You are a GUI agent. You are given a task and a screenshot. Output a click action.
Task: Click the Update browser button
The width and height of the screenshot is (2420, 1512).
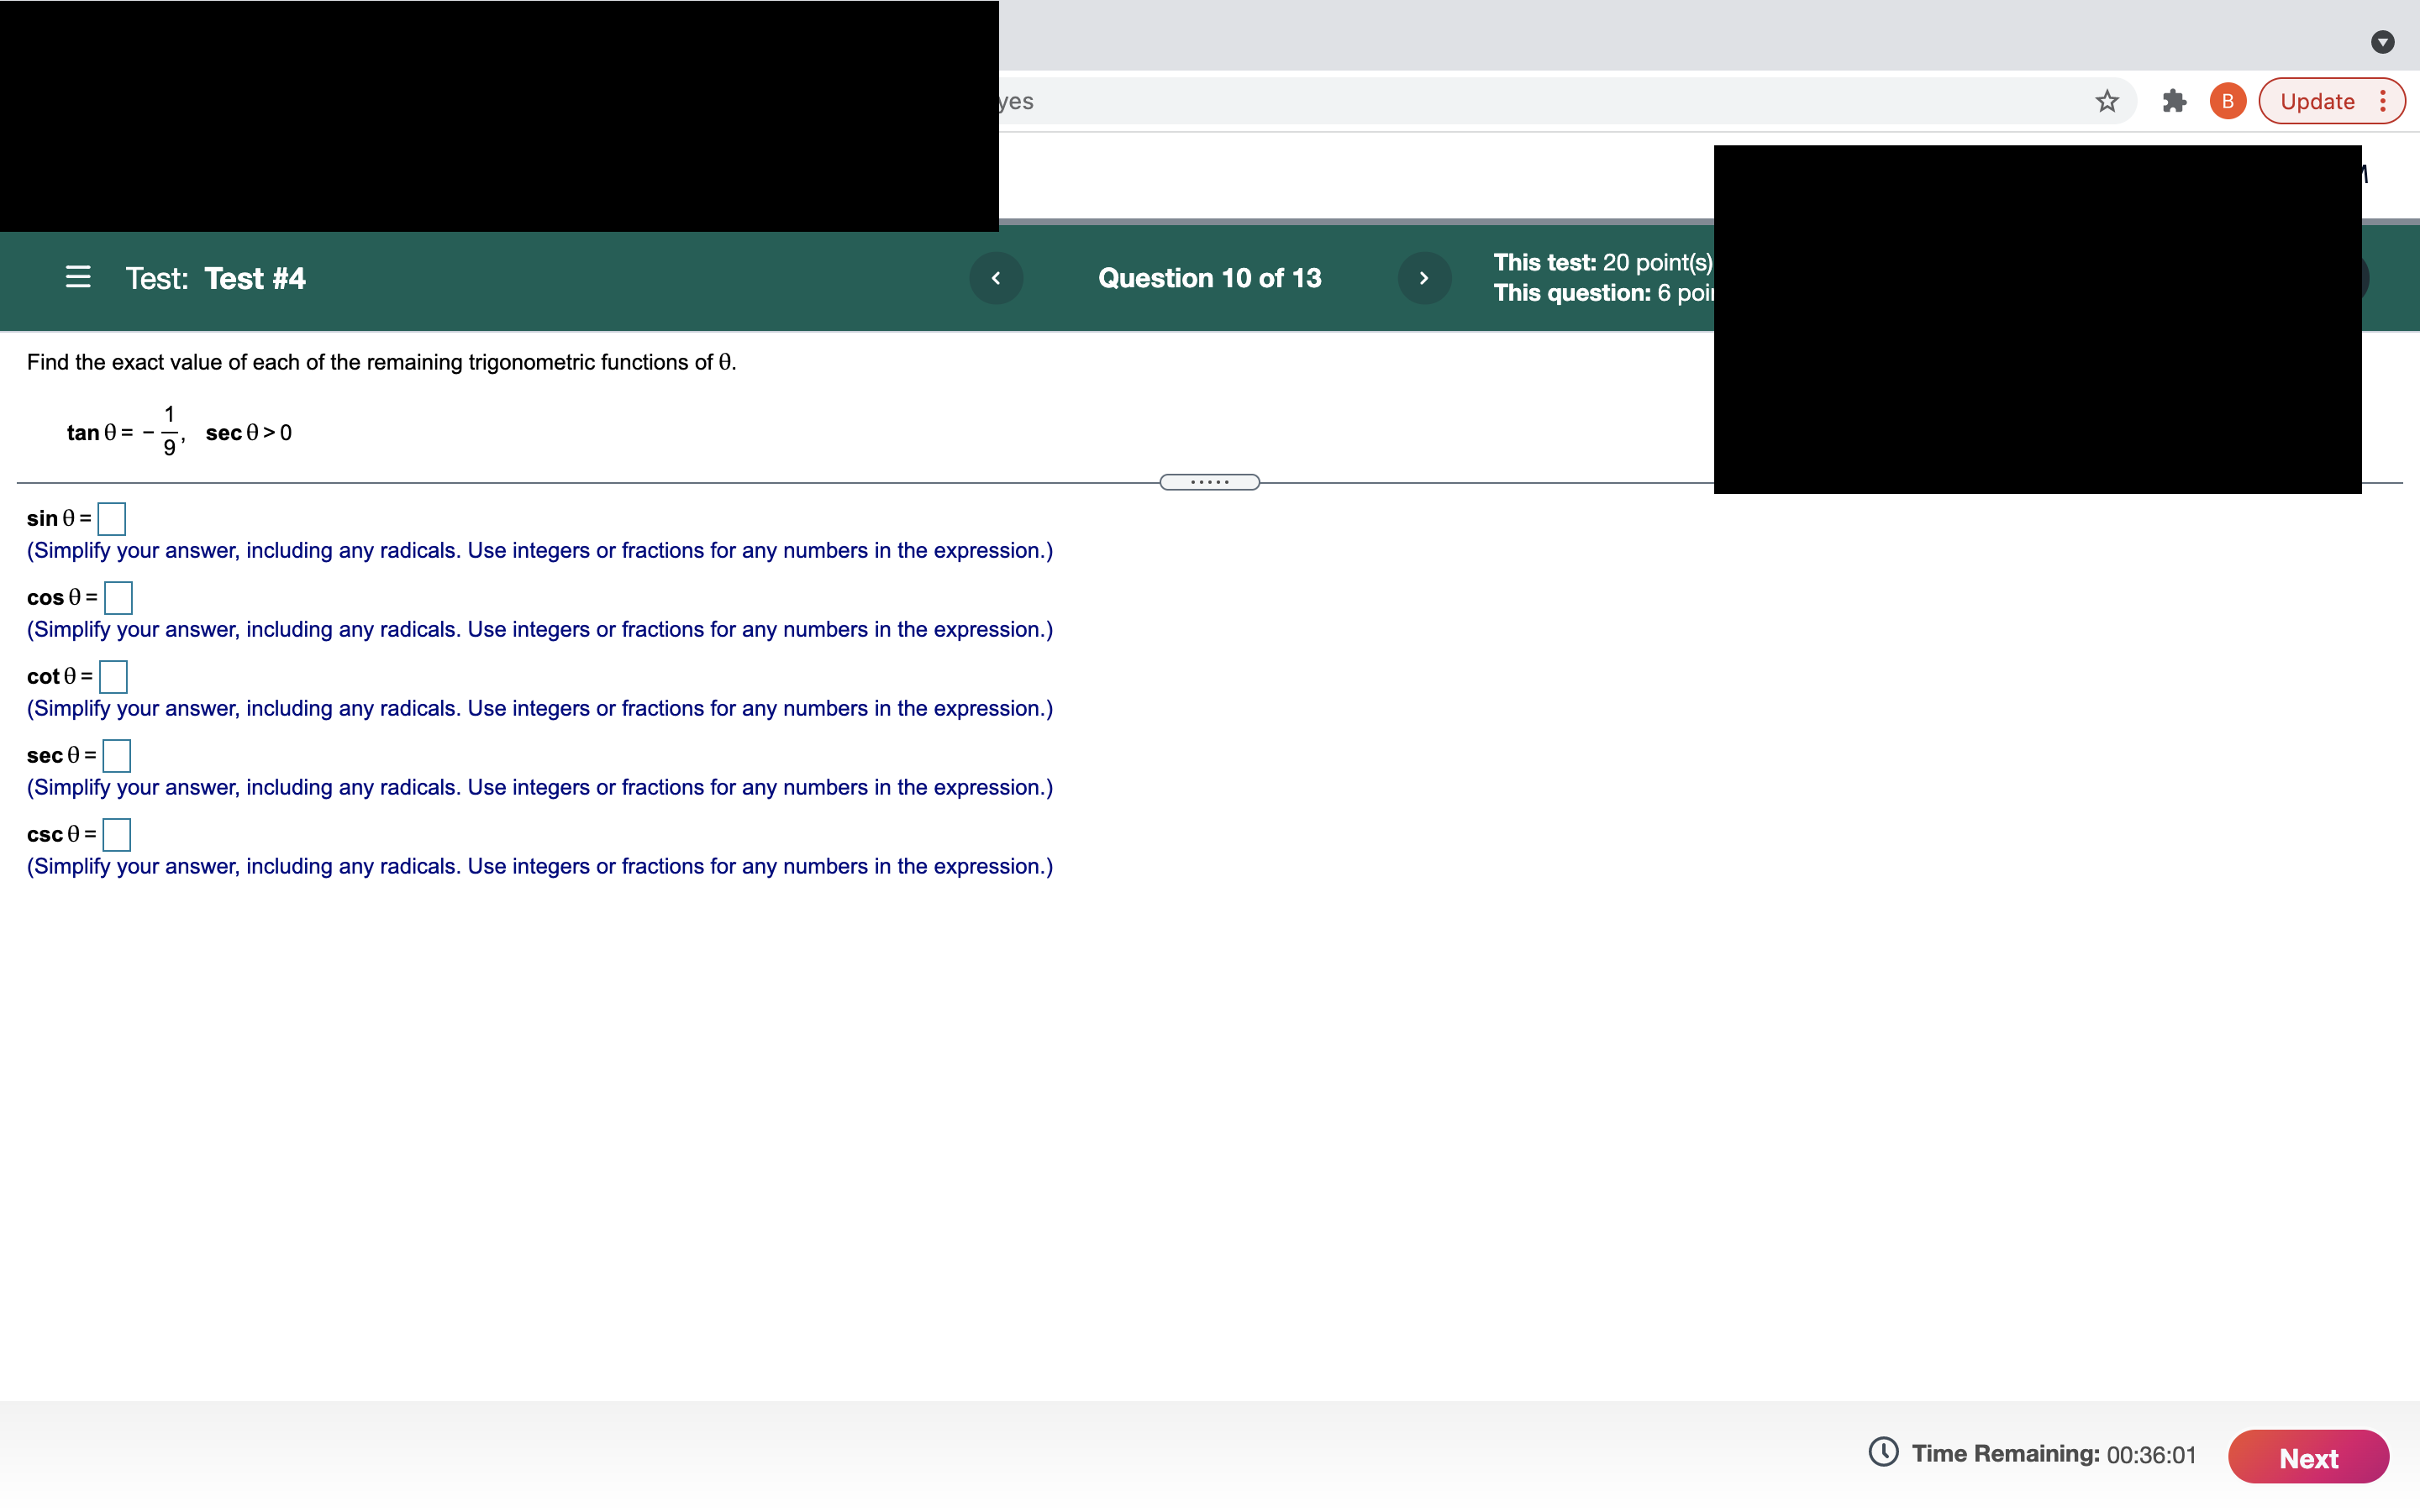[x=2316, y=101]
